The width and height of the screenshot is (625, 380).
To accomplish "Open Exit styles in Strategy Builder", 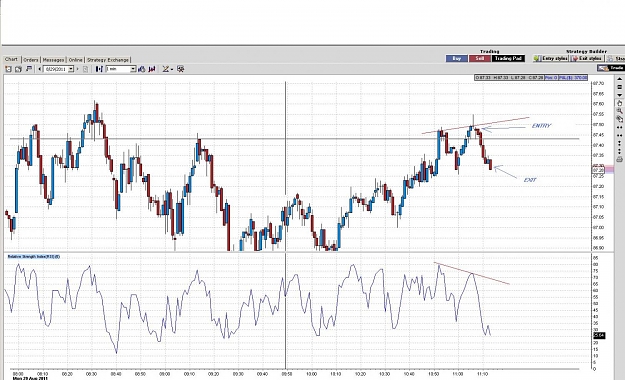I will pos(586,59).
